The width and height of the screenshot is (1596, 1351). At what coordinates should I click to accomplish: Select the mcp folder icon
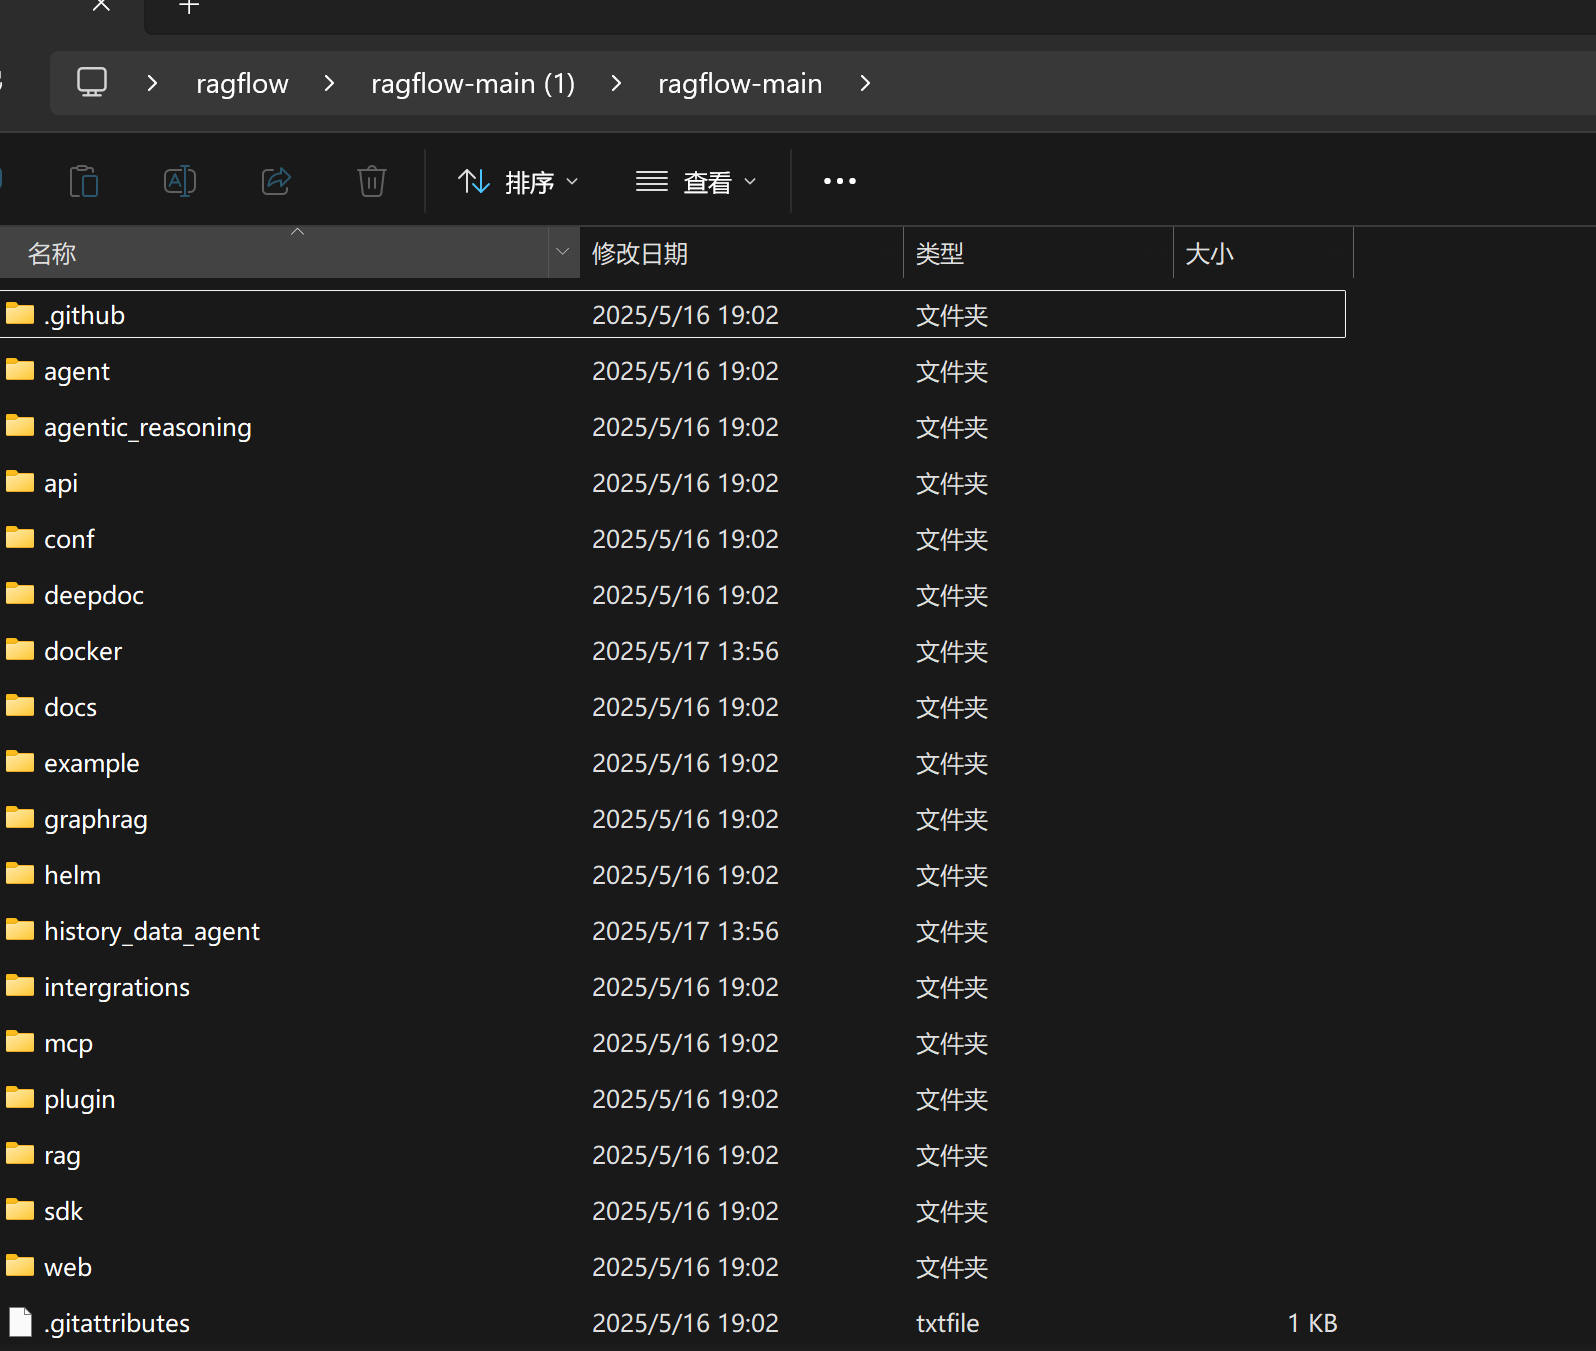[20, 1042]
